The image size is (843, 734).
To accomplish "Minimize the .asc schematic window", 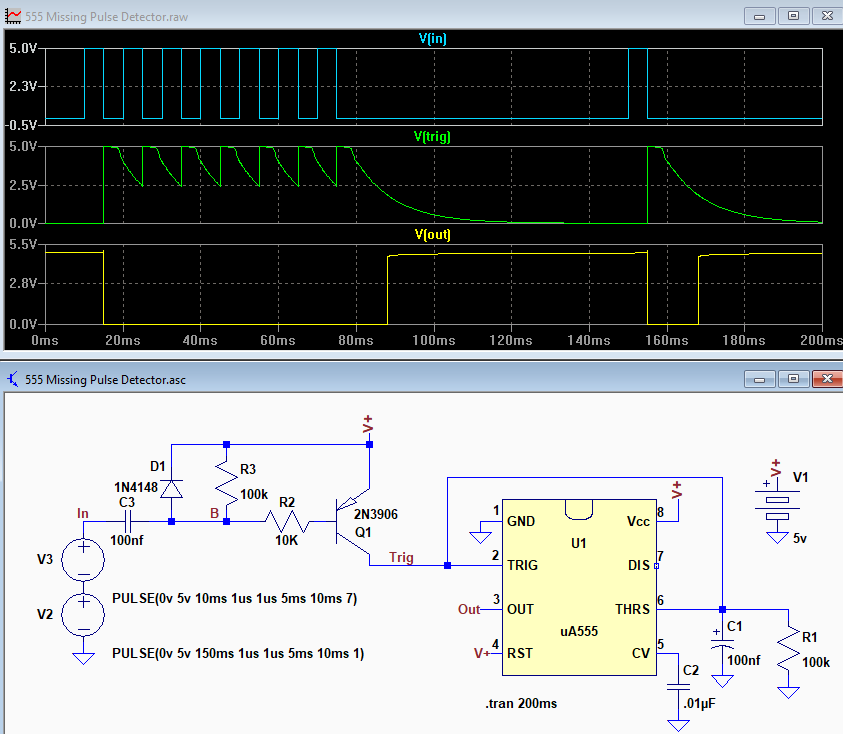I will (x=760, y=379).
